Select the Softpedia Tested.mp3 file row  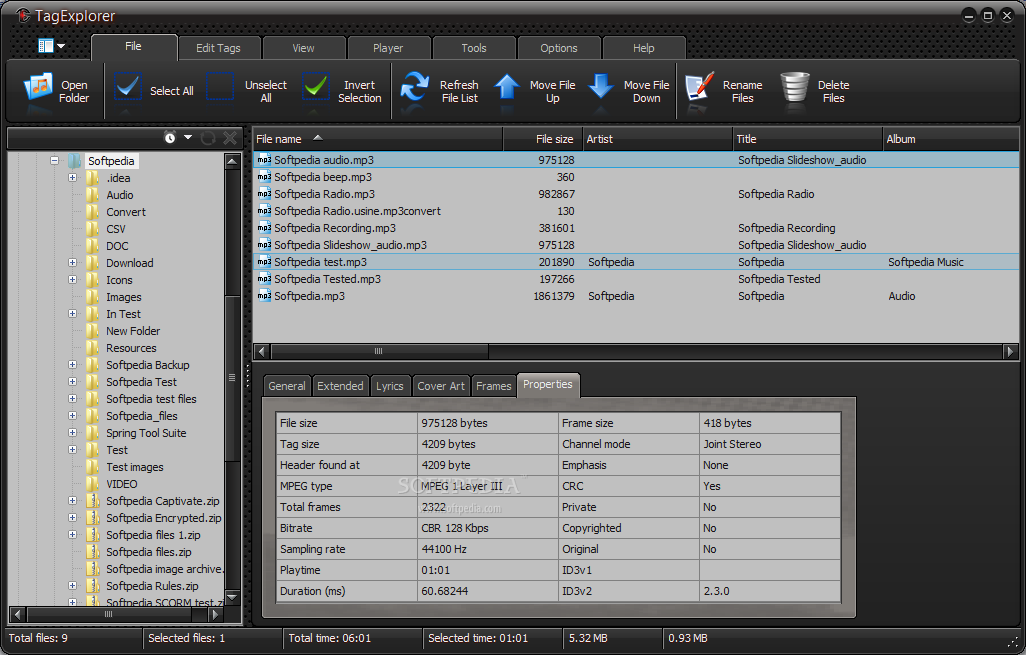click(x=635, y=279)
